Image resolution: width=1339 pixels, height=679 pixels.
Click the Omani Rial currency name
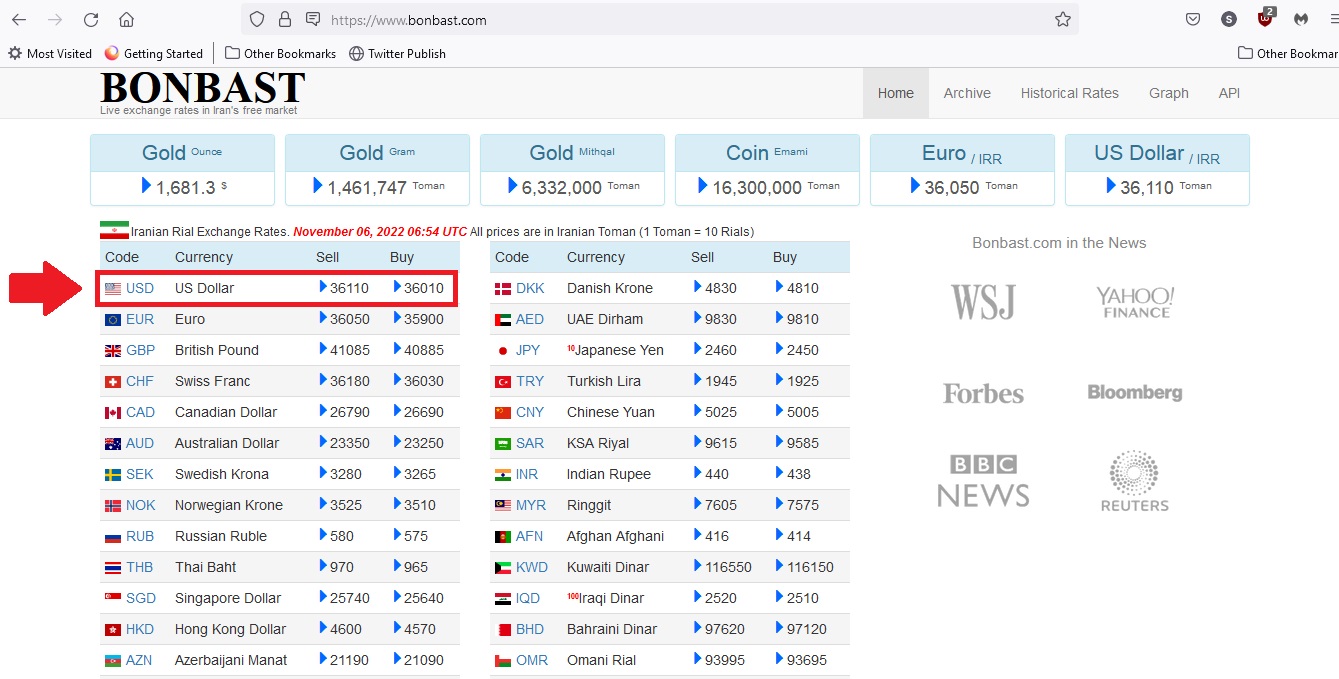(602, 660)
